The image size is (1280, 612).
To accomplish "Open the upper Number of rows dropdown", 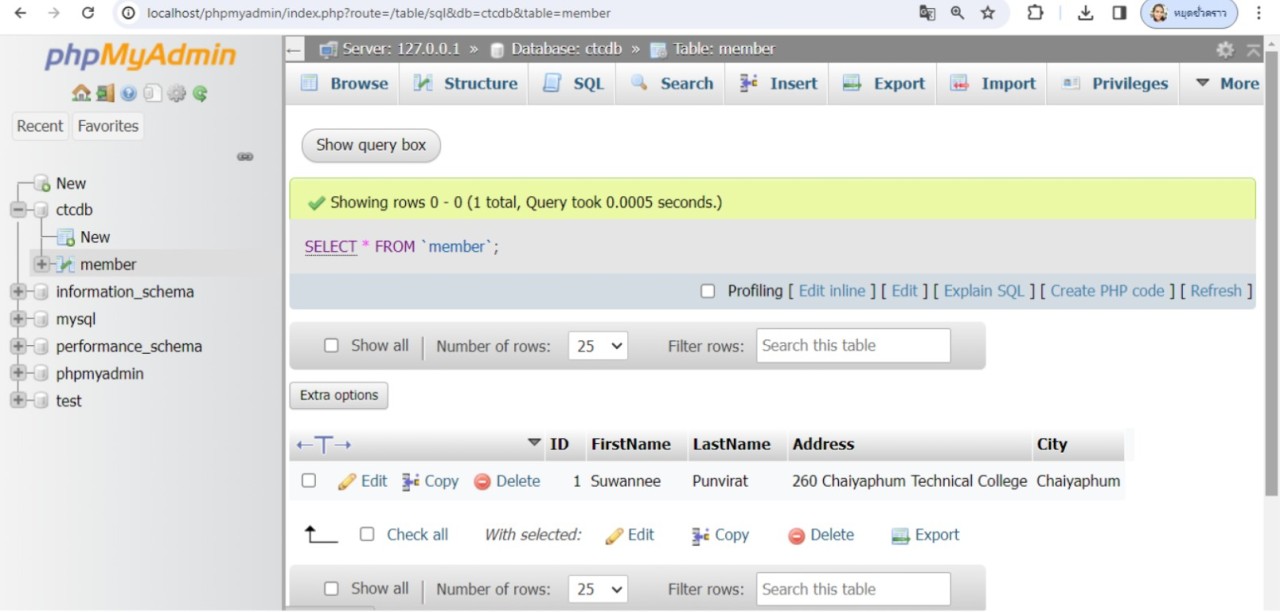I will 597,346.
